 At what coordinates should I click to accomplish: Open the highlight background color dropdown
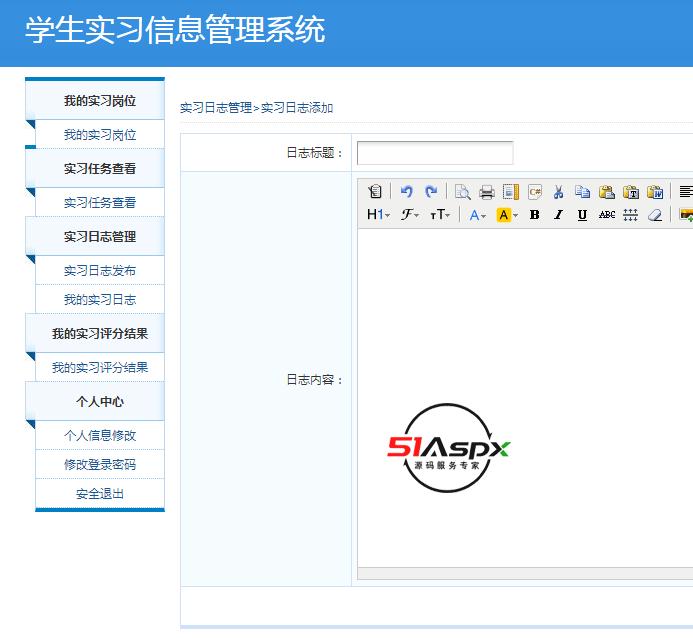507,215
